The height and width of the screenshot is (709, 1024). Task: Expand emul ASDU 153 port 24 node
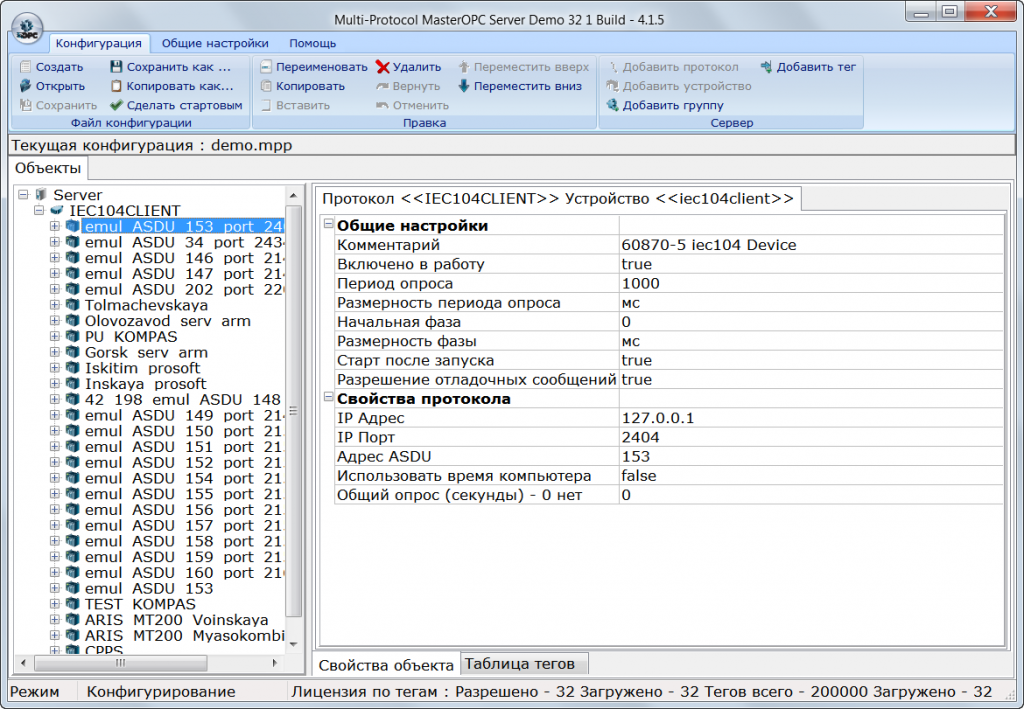tap(55, 226)
